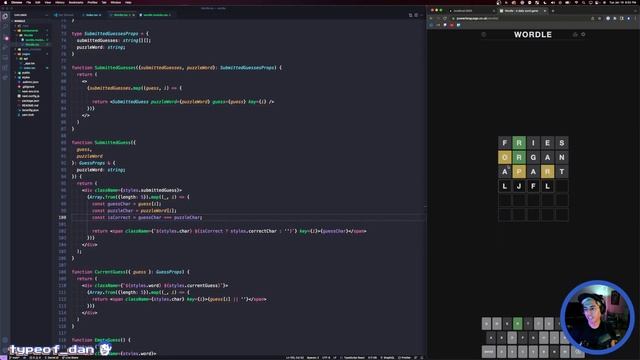Open the Wordle settings gear icon
640x360 pixels.
(x=583, y=35)
